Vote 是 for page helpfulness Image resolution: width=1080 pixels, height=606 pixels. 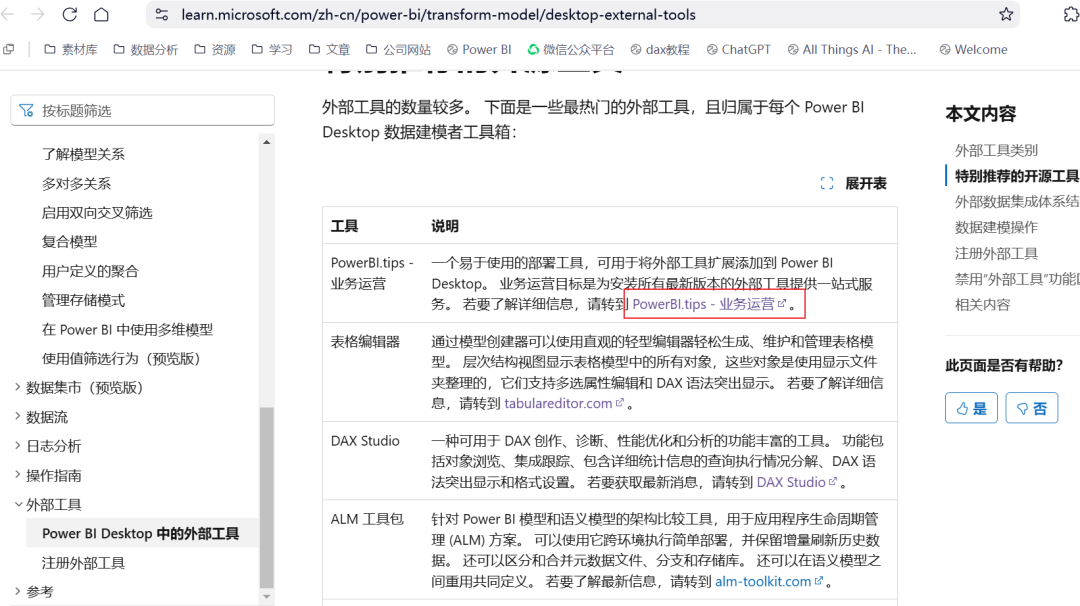[x=971, y=408]
